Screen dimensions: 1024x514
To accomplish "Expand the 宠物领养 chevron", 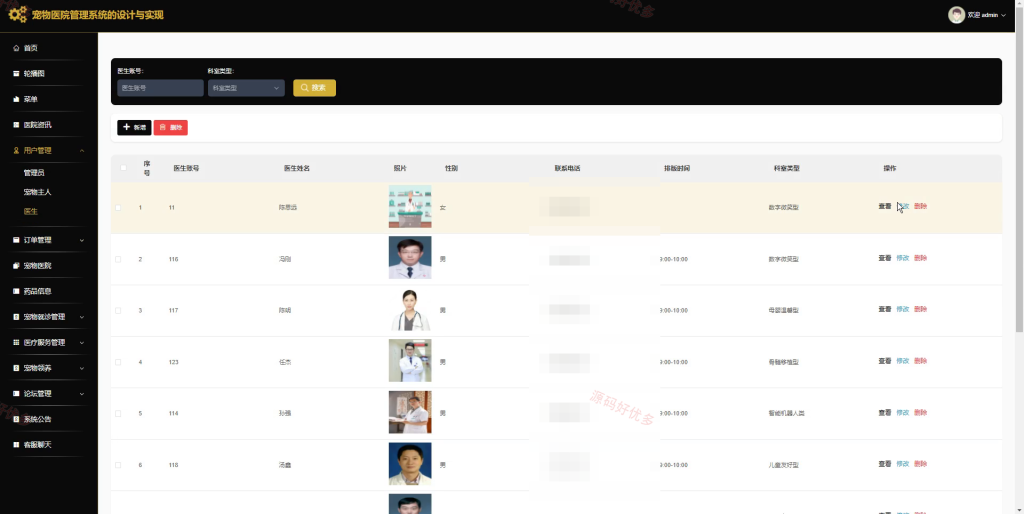I will [82, 368].
